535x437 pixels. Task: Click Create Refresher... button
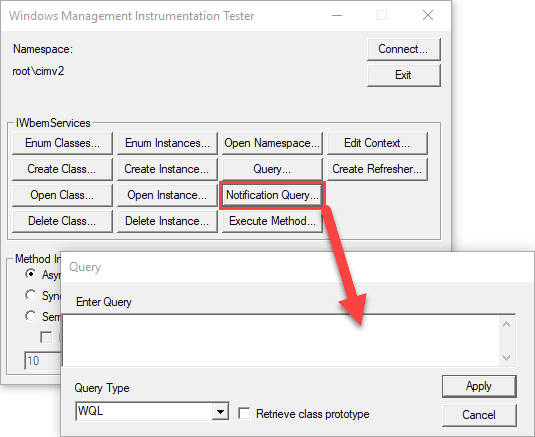point(377,169)
